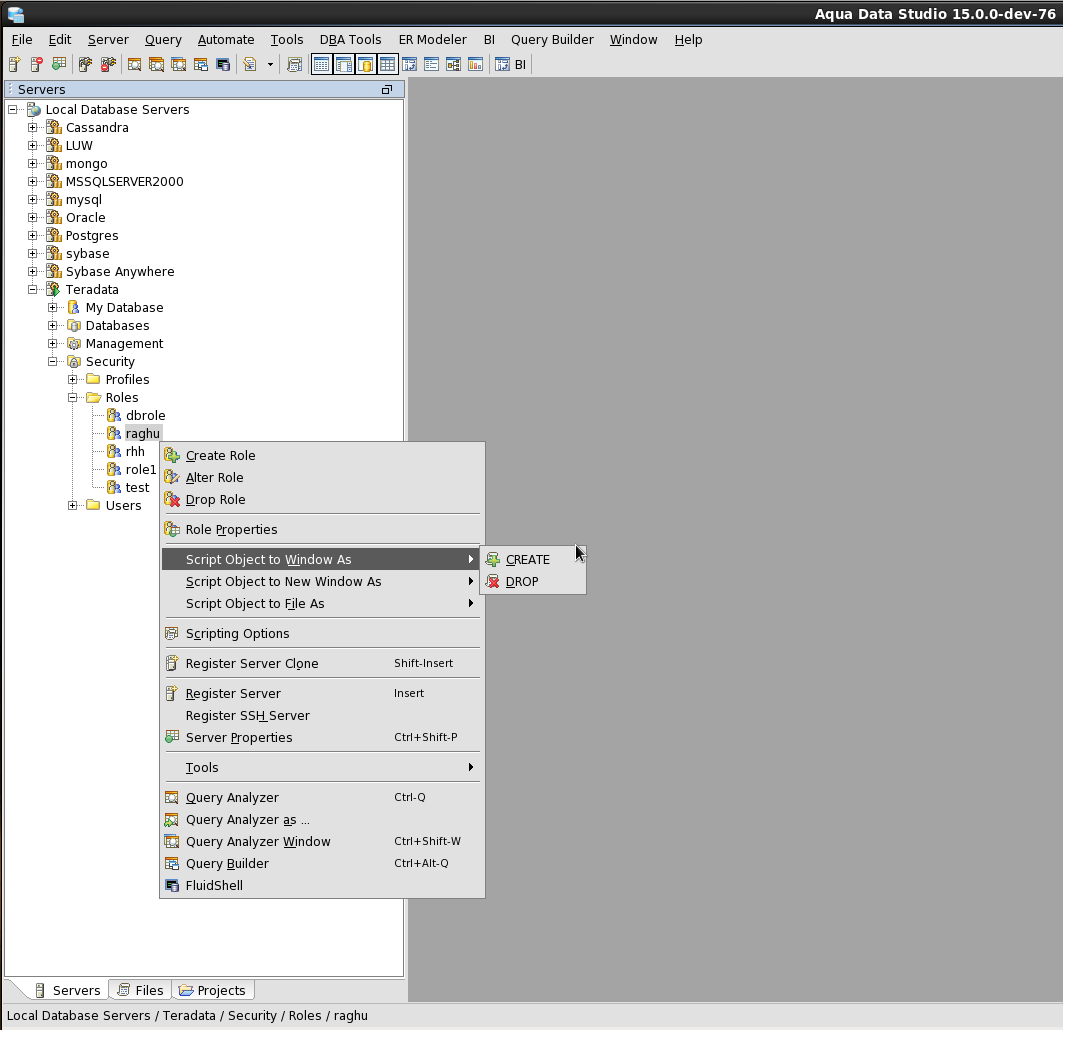Expand the Oracle server node
1069x1040 pixels.
pyautogui.click(x=33, y=218)
